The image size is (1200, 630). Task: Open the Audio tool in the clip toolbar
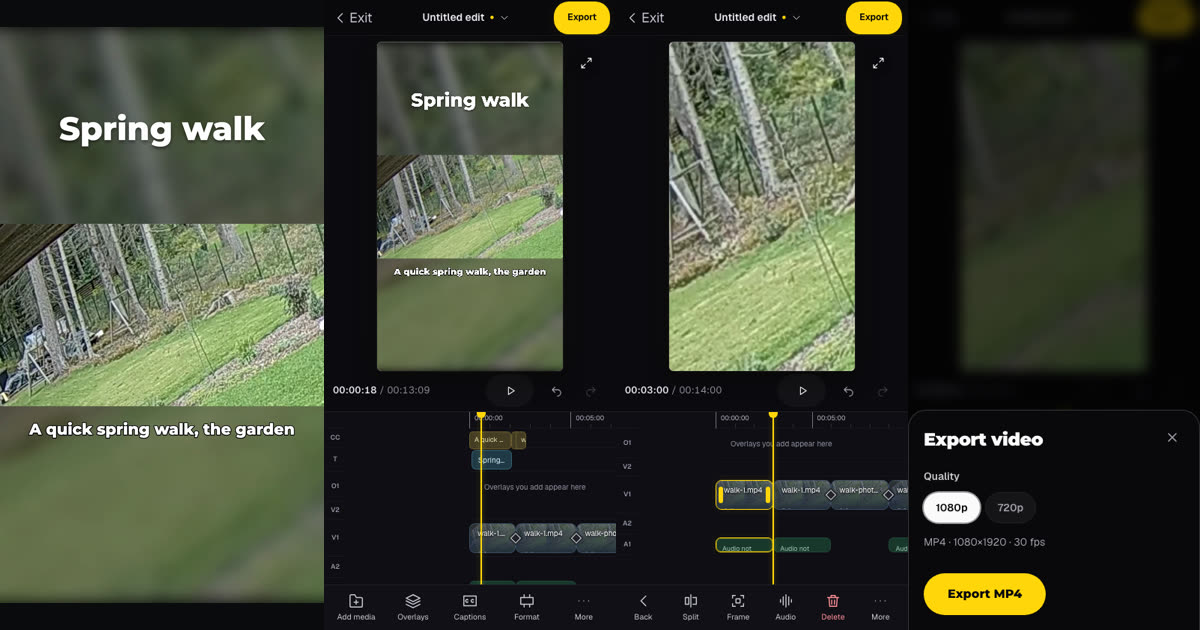[x=786, y=607]
